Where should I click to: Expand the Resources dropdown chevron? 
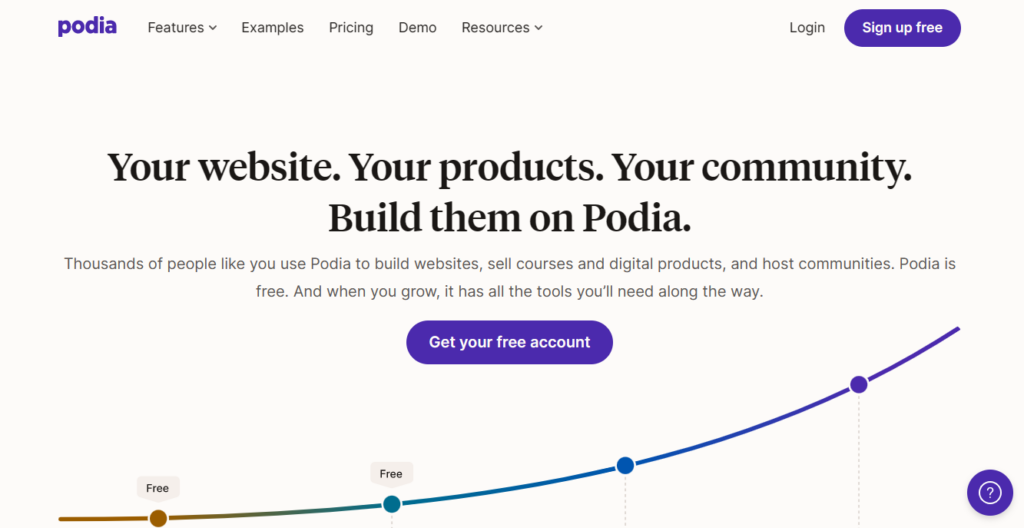(538, 28)
